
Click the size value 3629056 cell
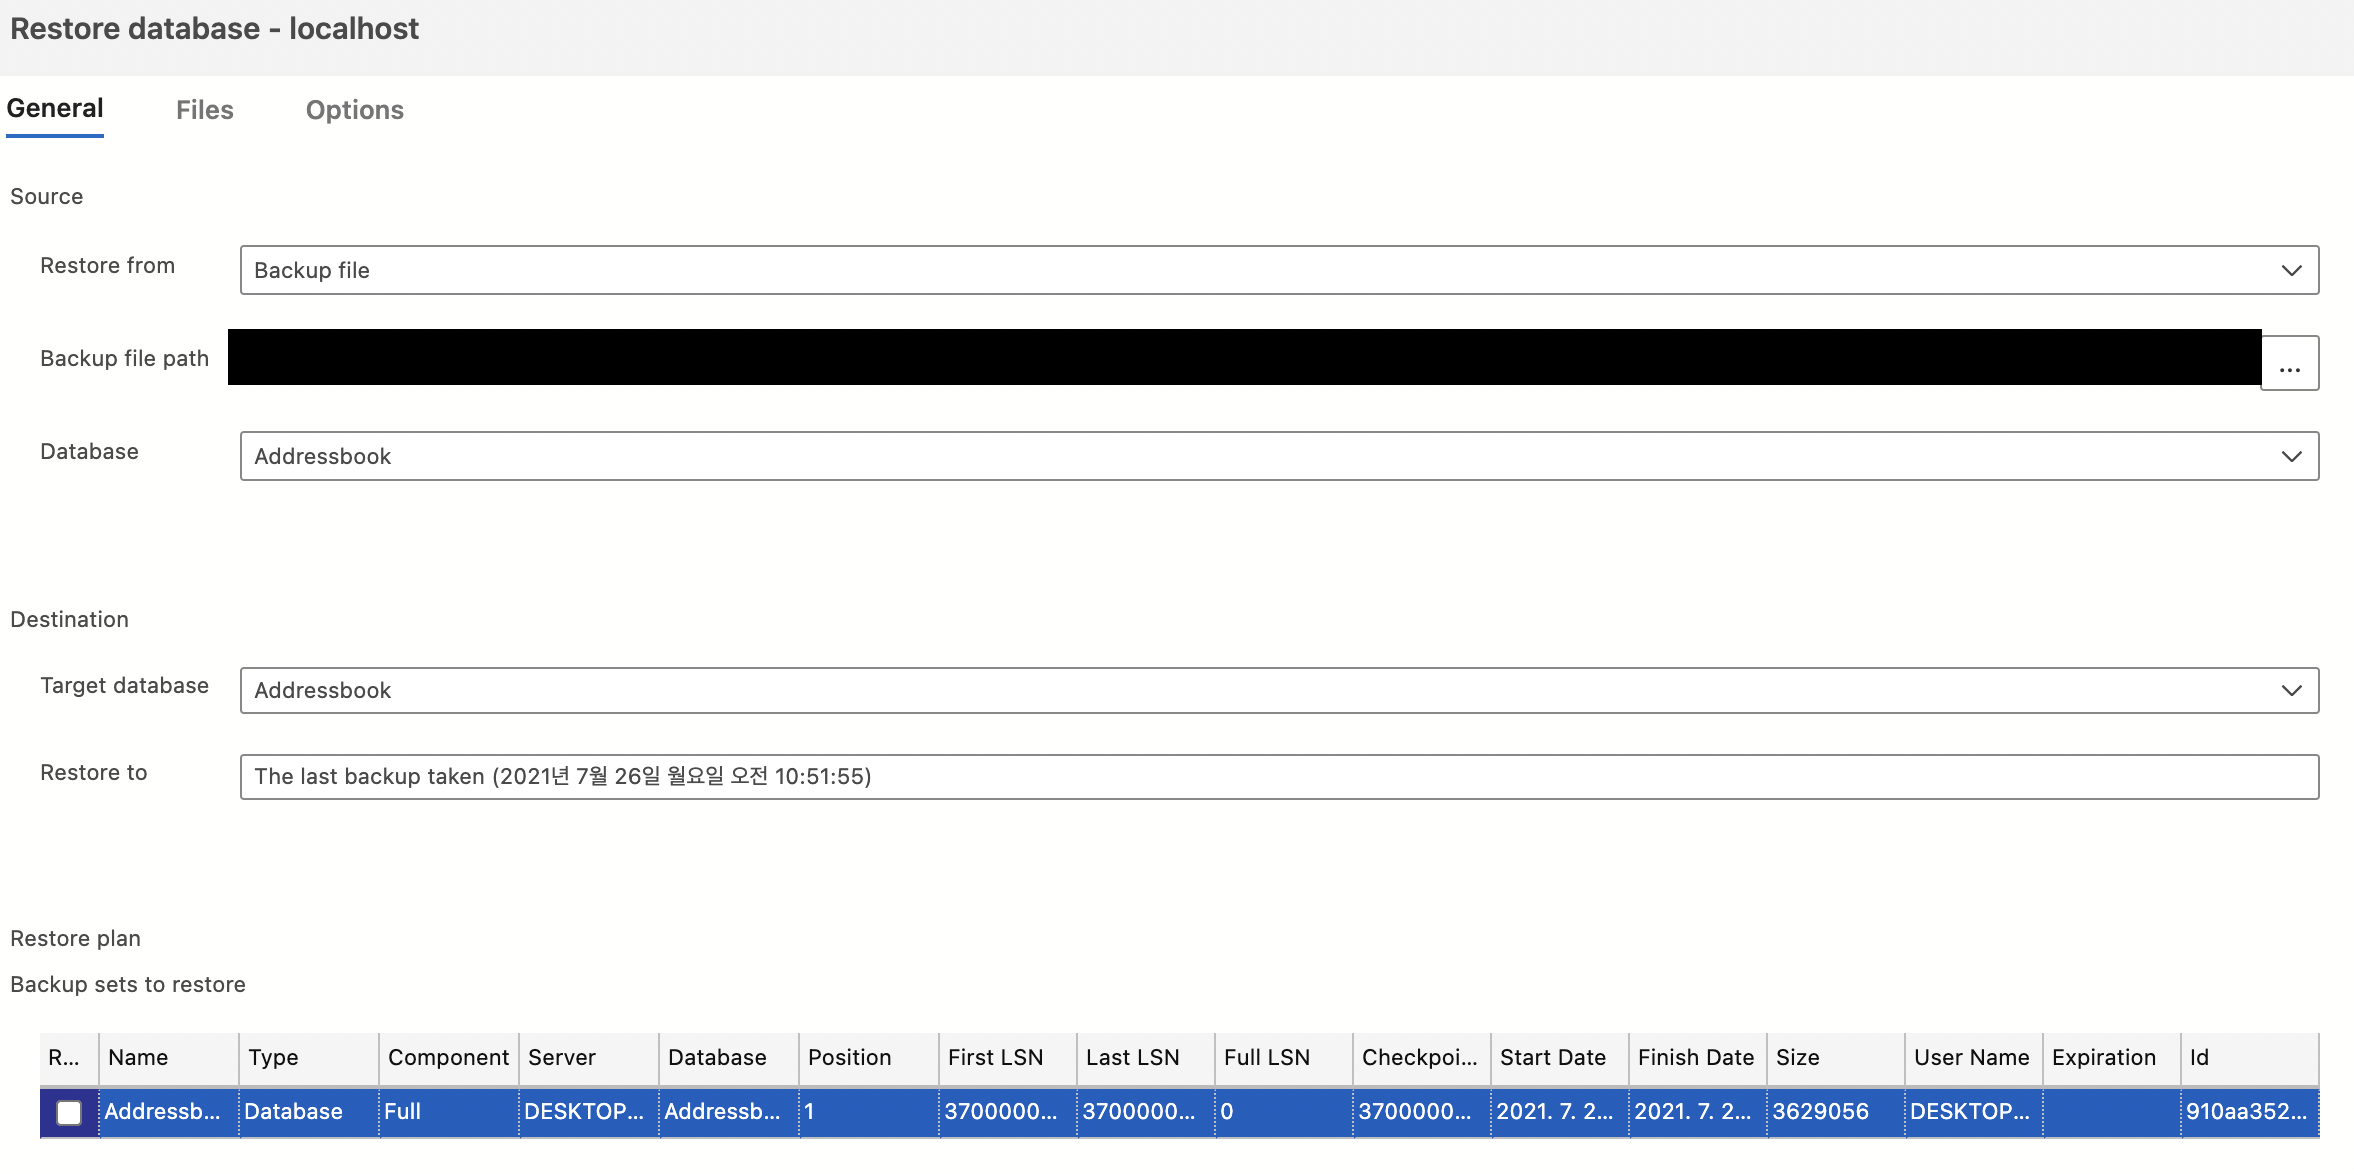1820,1112
